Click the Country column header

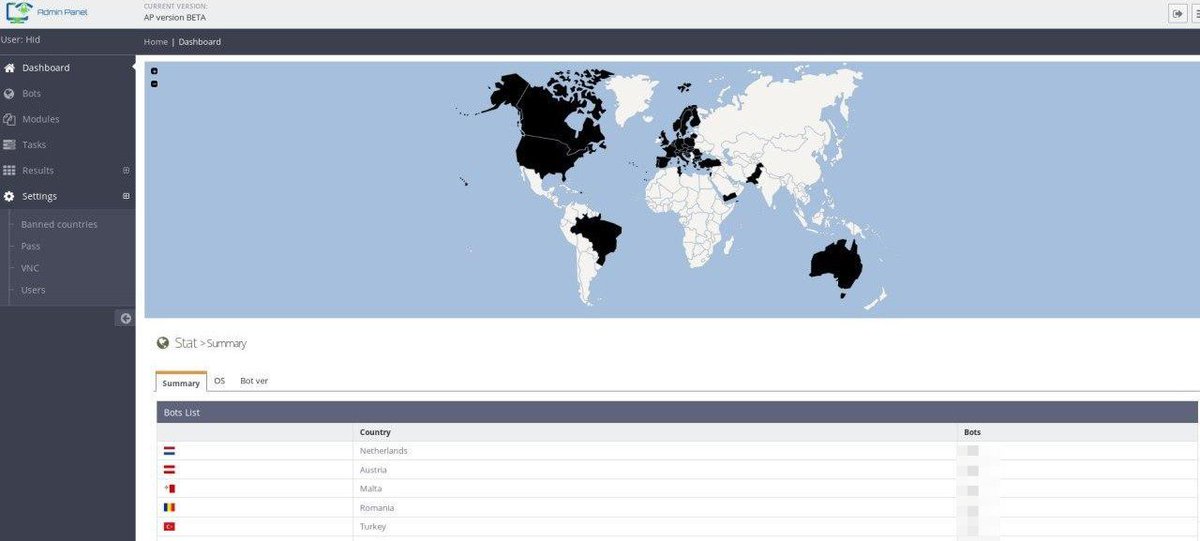click(x=375, y=433)
